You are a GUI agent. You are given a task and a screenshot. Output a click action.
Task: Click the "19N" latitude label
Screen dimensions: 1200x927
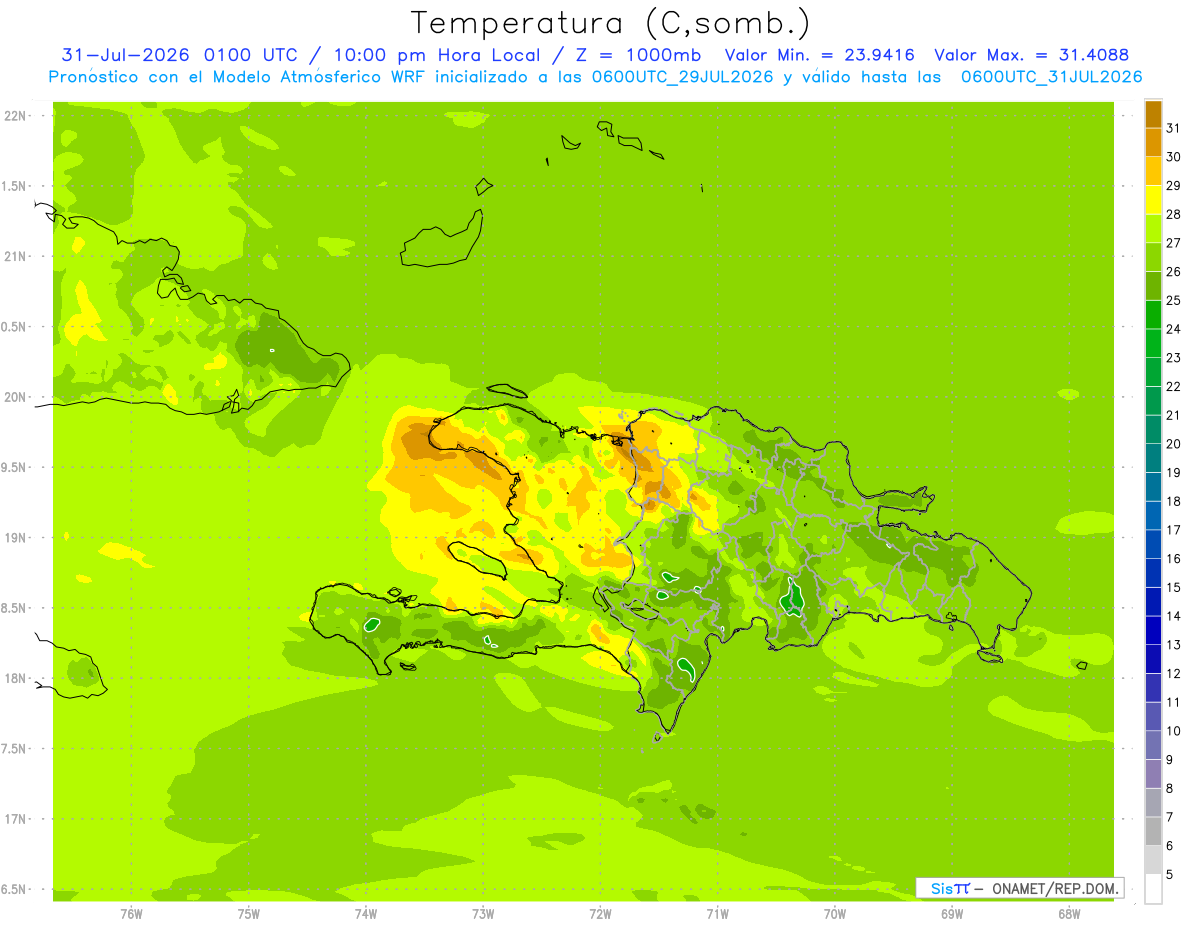coord(16,537)
